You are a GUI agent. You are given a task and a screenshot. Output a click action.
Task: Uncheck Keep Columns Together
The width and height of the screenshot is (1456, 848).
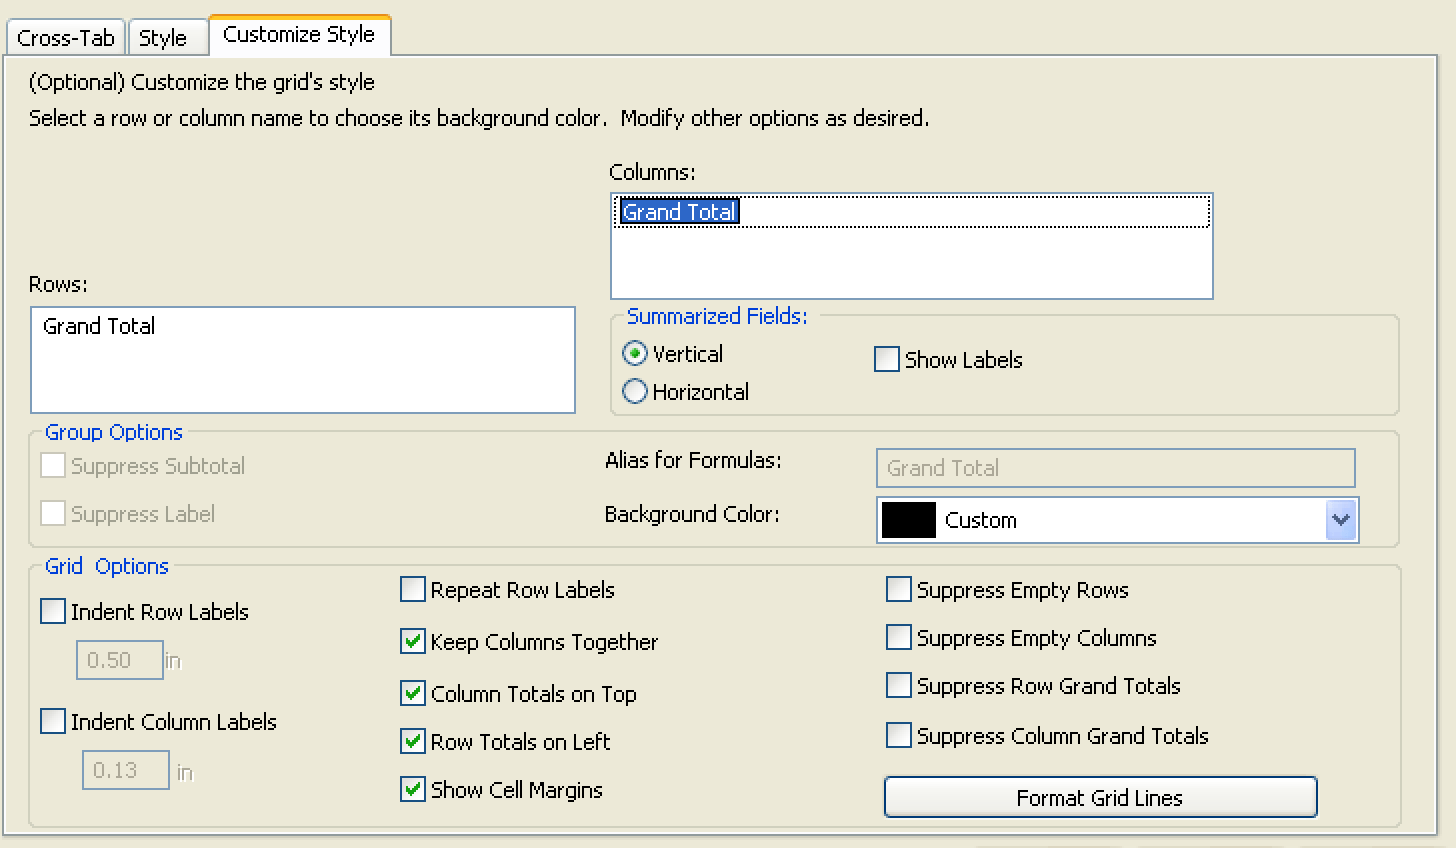click(413, 642)
